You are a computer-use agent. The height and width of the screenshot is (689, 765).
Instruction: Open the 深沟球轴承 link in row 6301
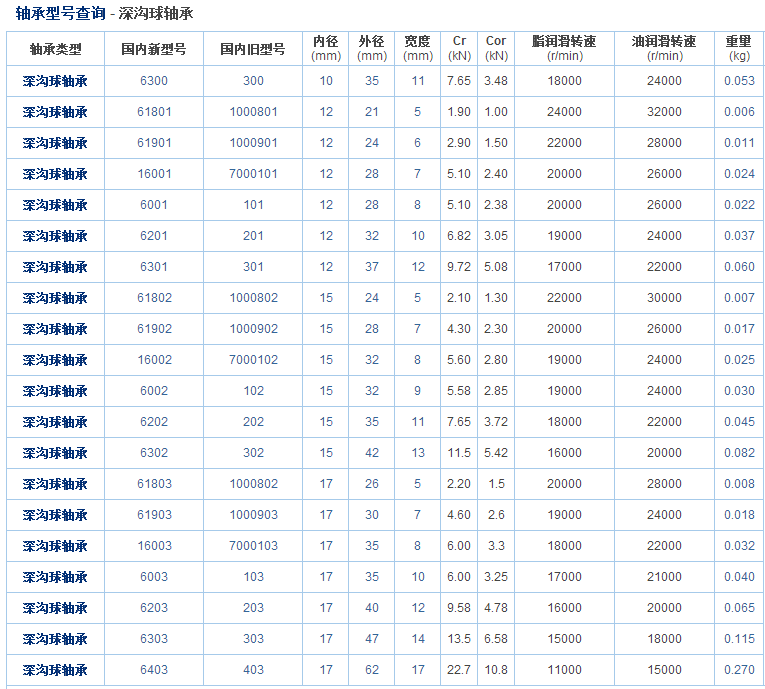(x=55, y=267)
